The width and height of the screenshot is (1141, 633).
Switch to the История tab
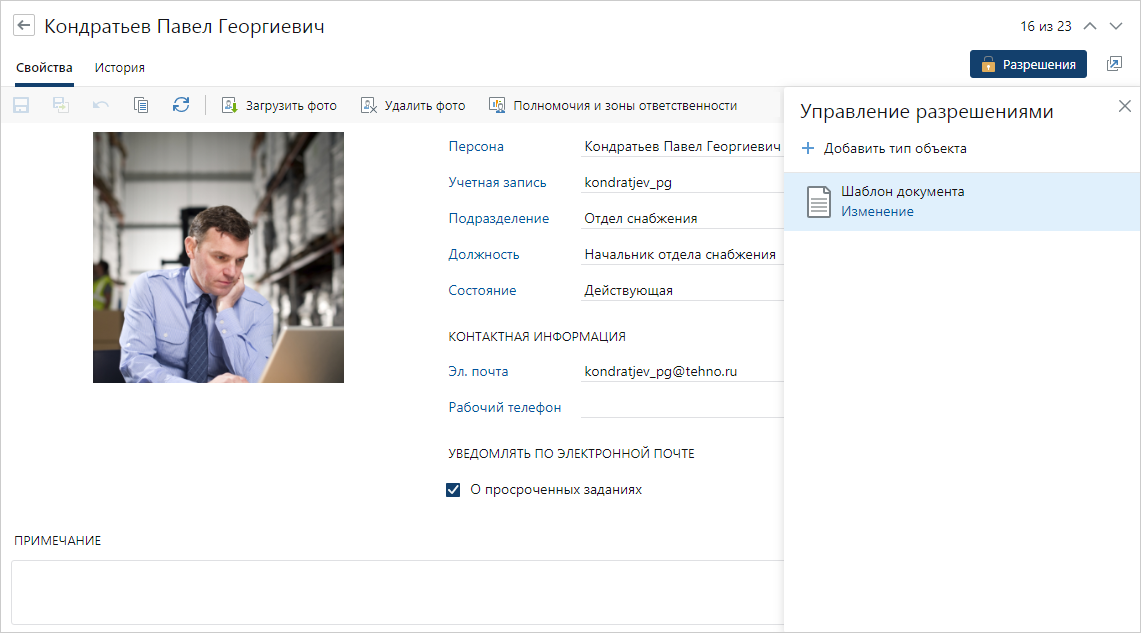coord(120,68)
